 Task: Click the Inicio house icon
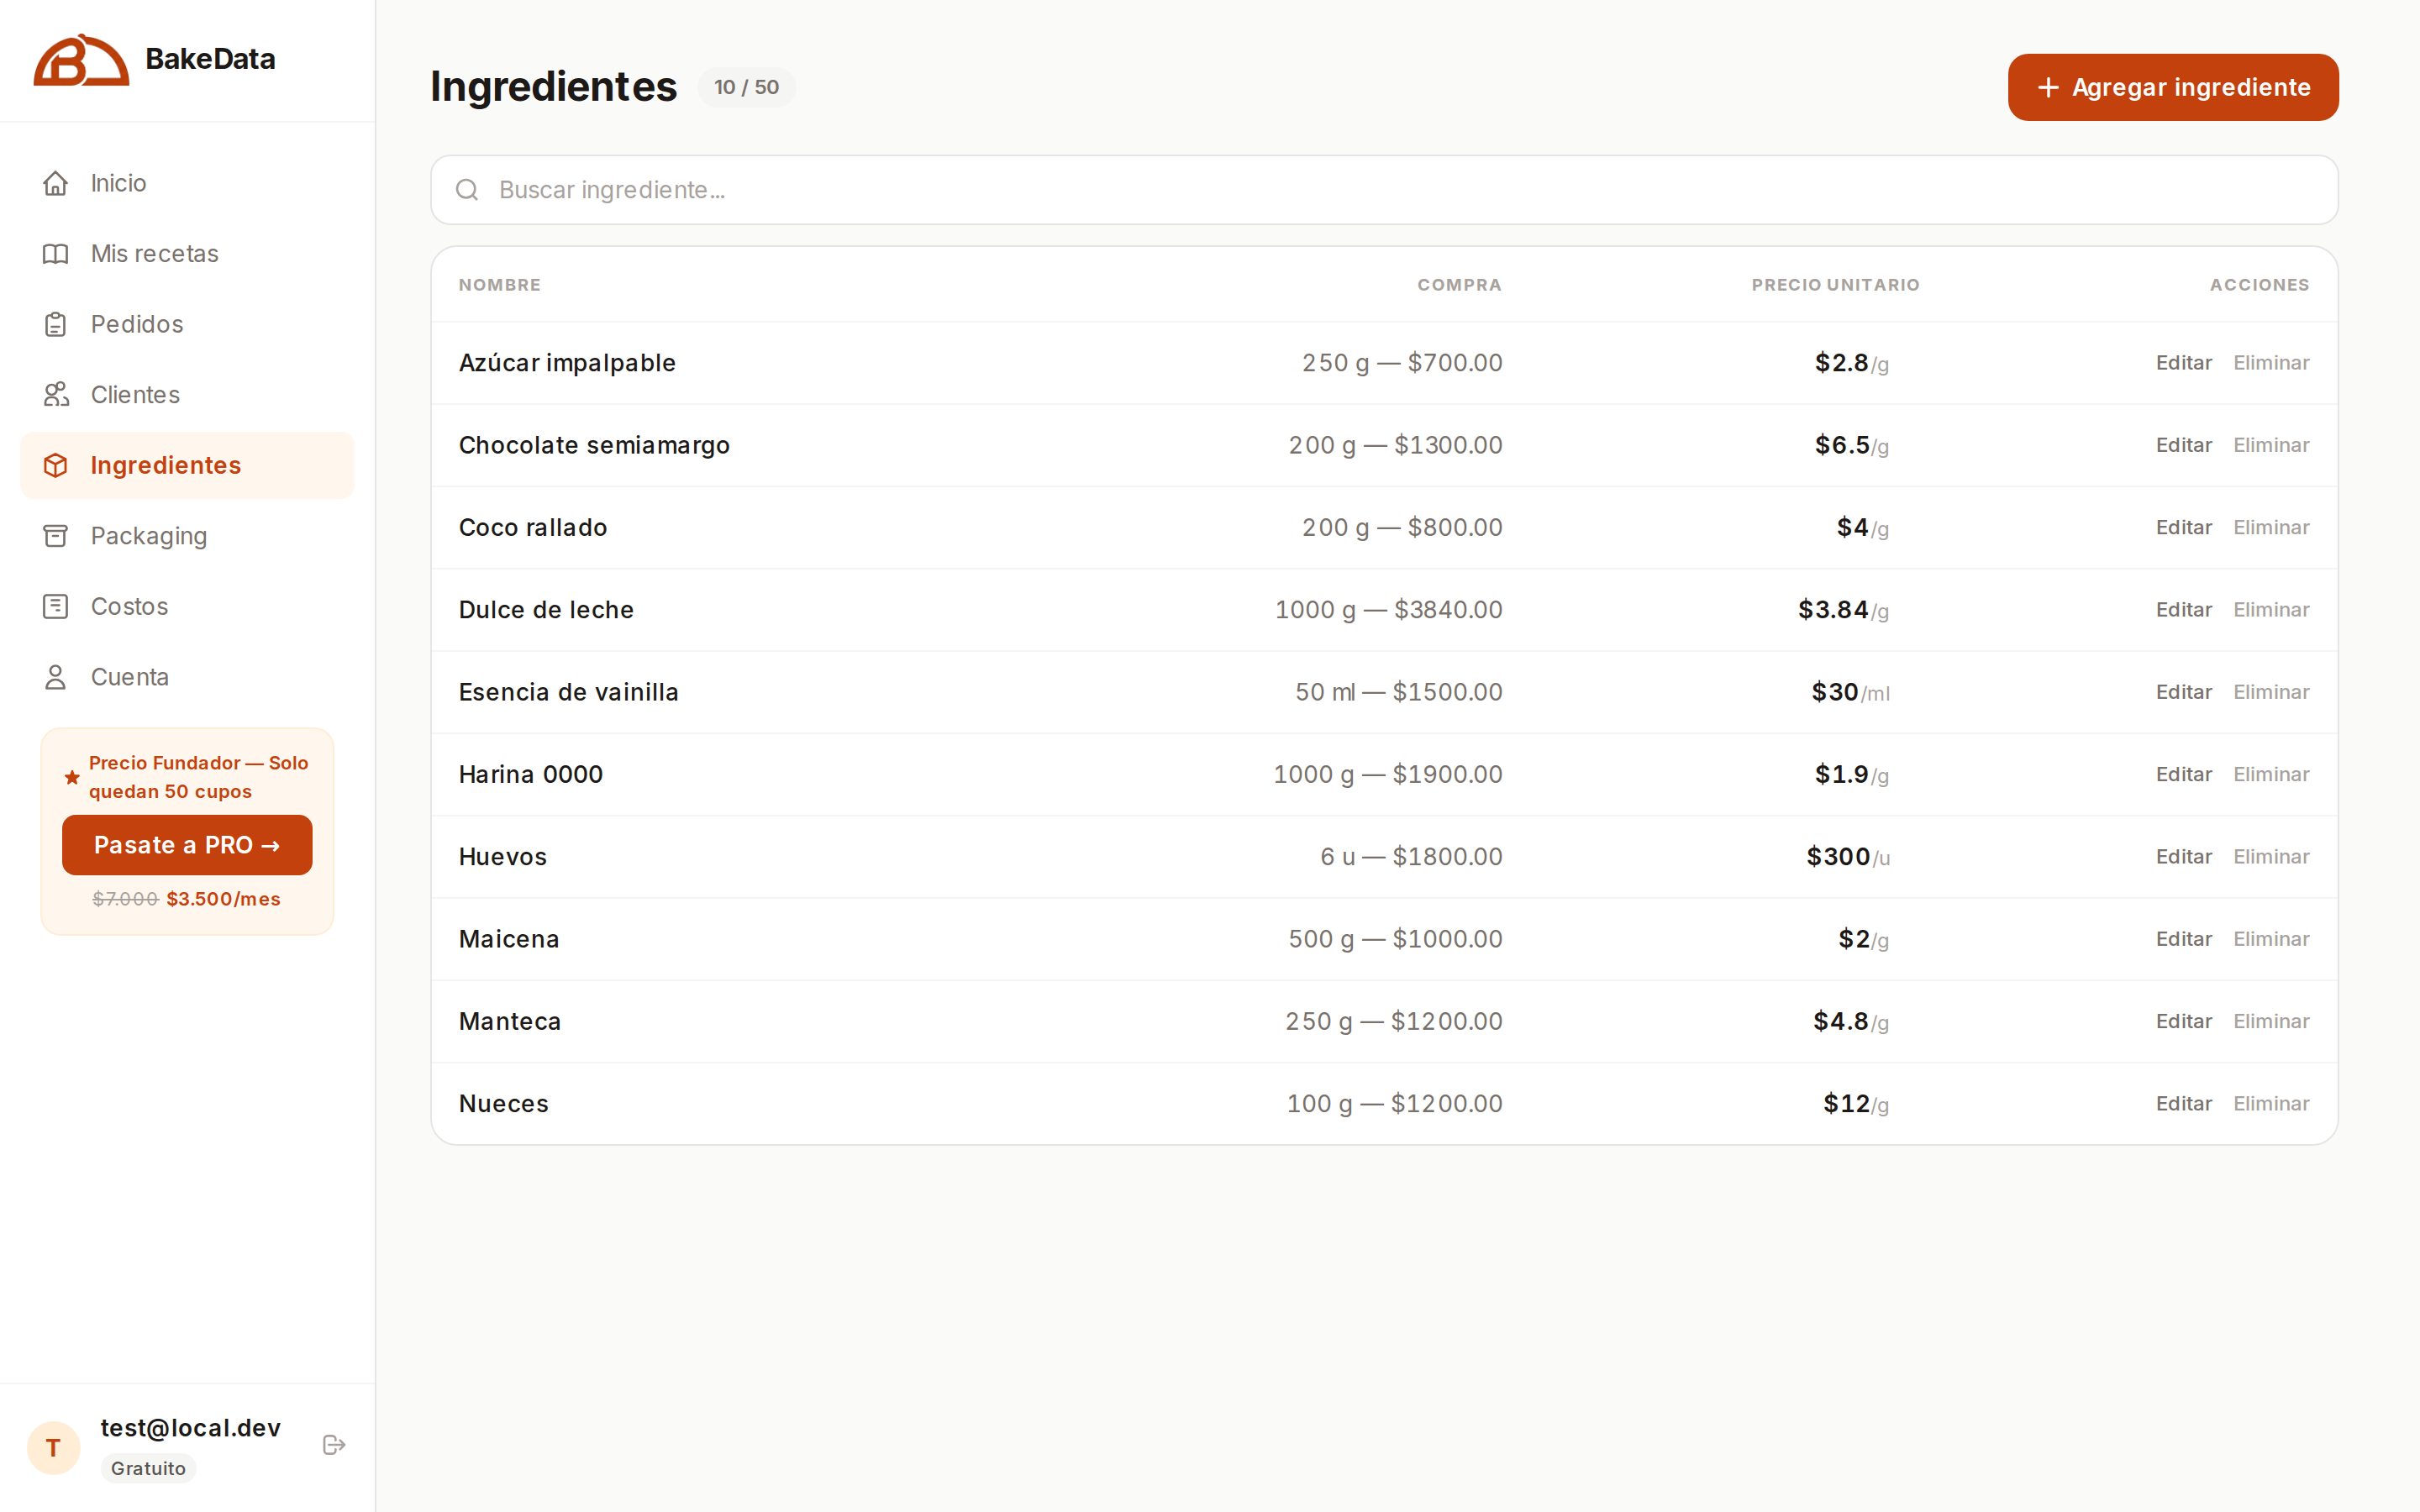click(56, 183)
